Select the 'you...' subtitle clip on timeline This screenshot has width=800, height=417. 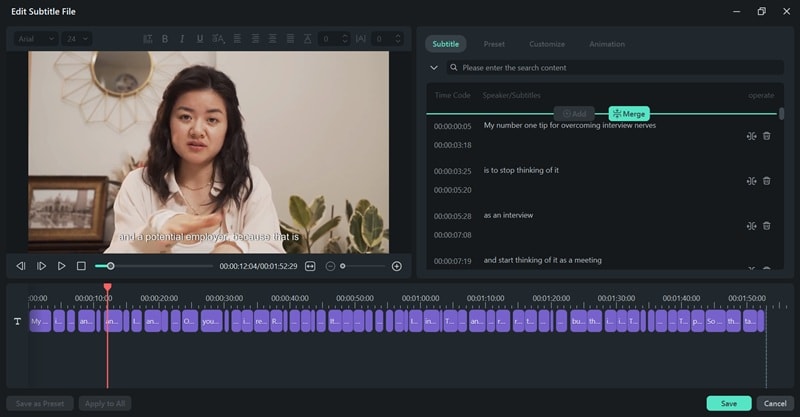point(211,321)
